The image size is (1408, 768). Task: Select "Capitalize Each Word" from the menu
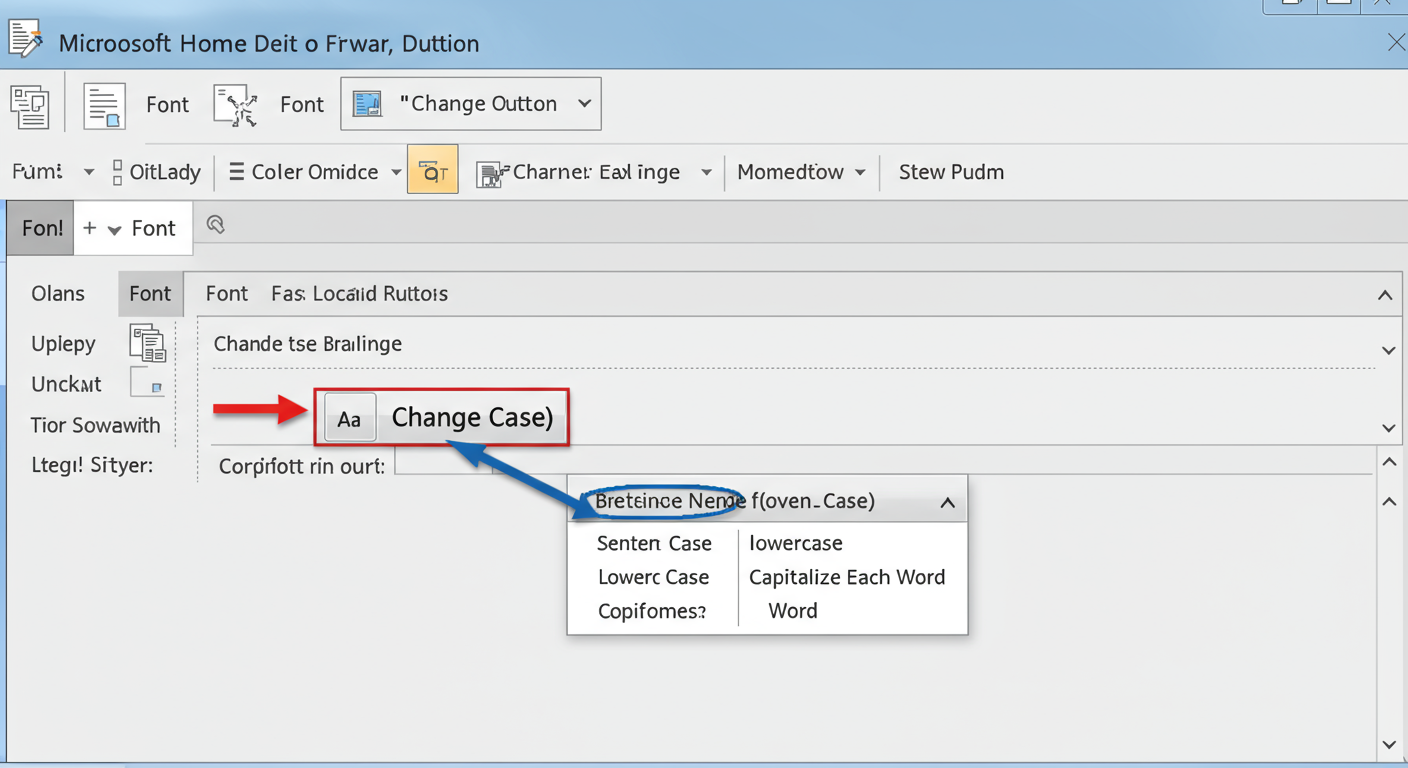847,577
